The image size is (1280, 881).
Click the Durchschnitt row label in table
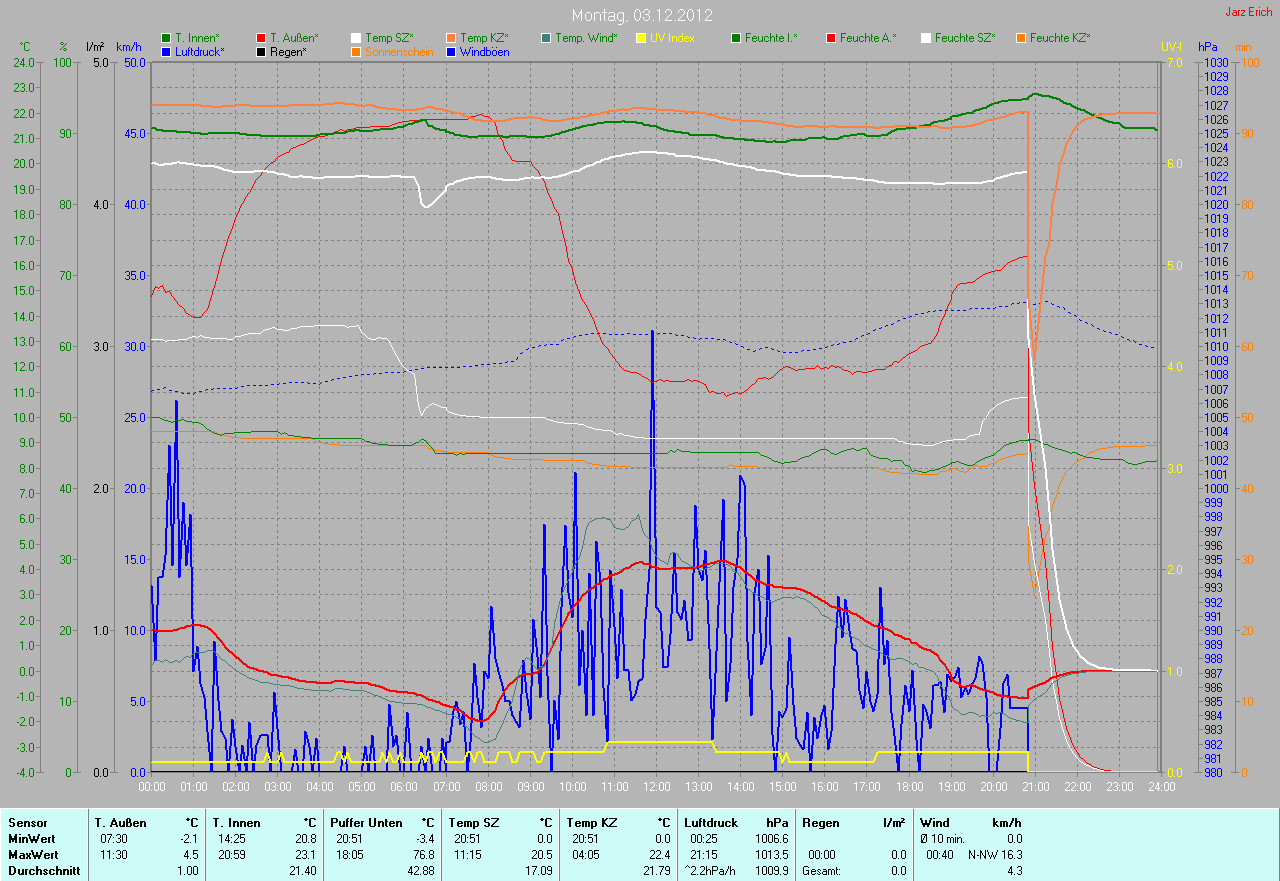coord(39,871)
